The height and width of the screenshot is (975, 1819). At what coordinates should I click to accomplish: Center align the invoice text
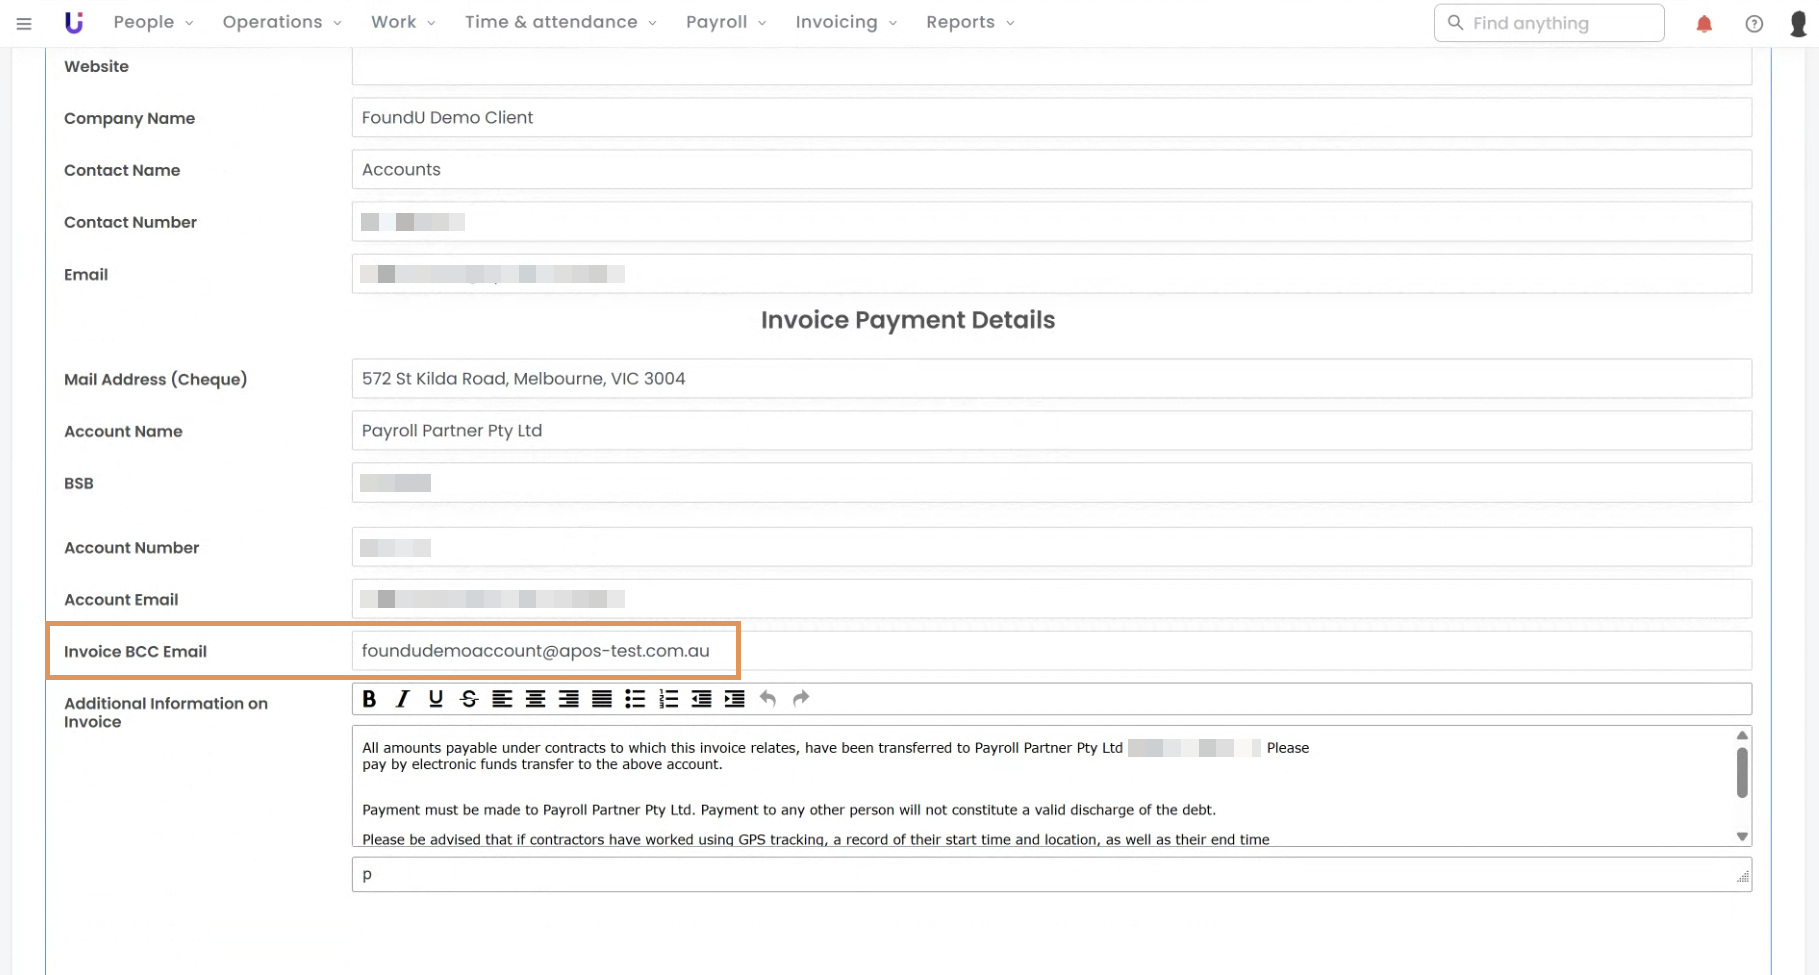coord(535,699)
